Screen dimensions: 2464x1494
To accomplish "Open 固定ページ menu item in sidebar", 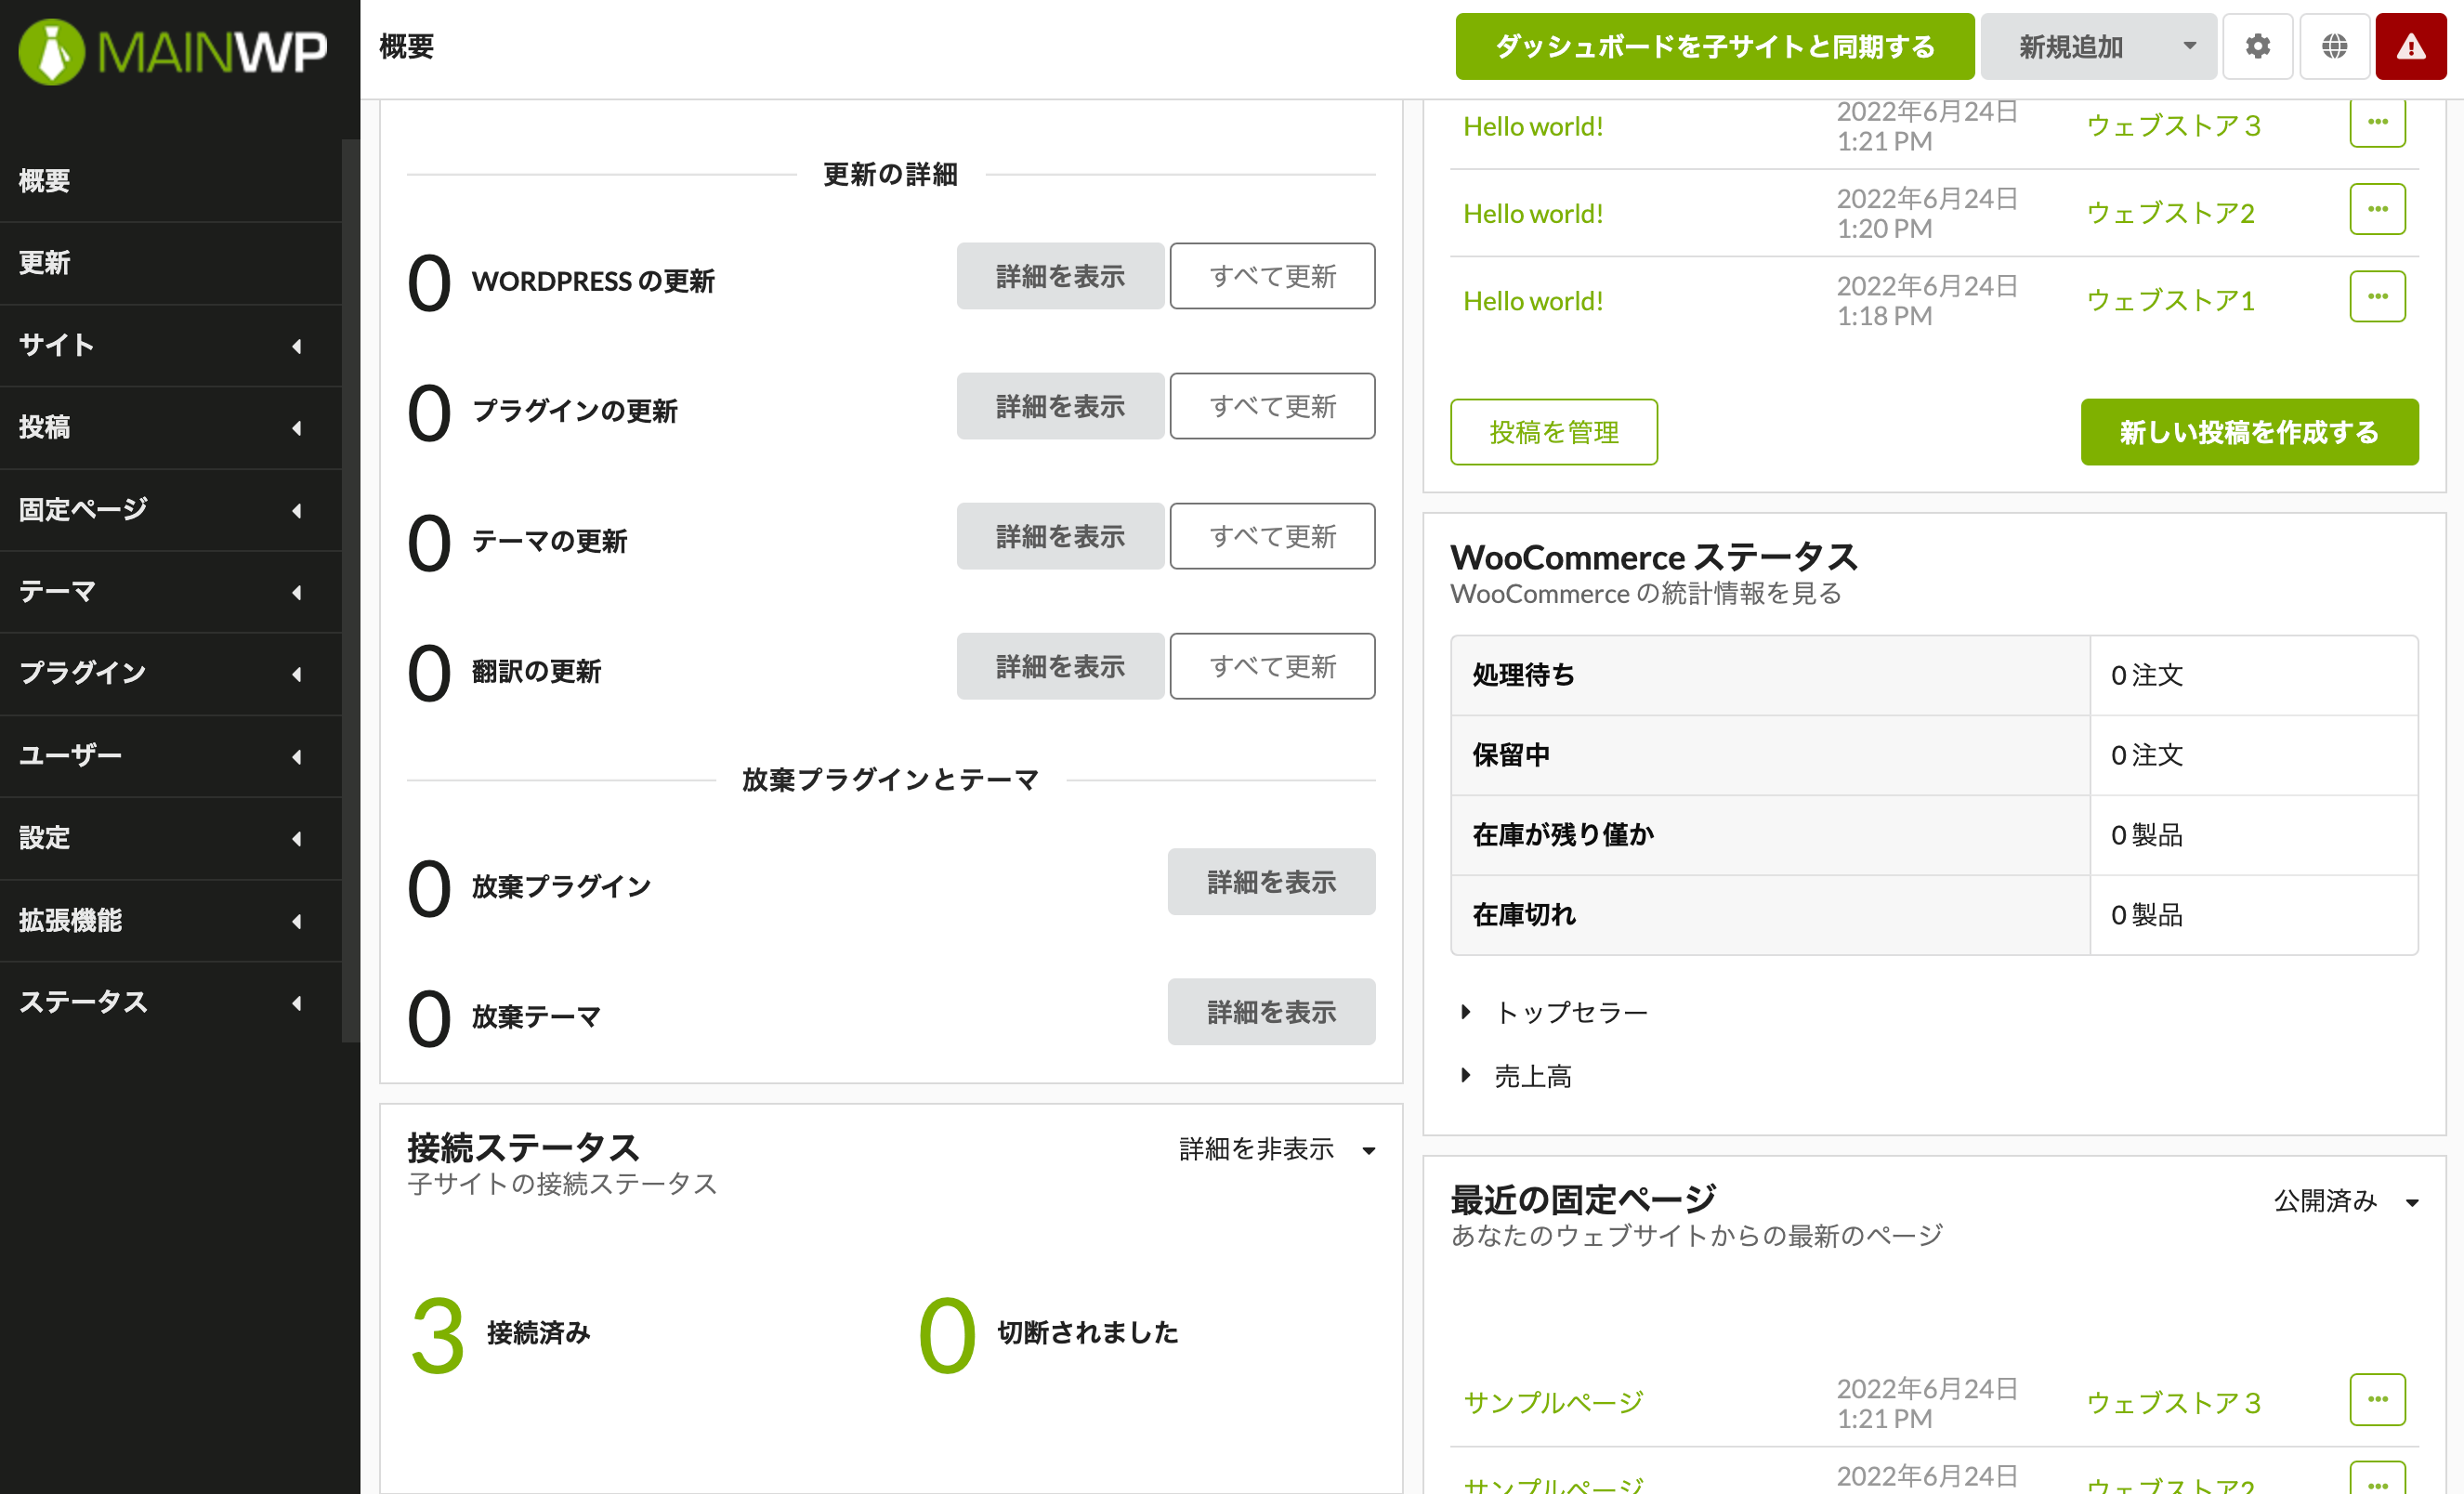I will point(171,510).
